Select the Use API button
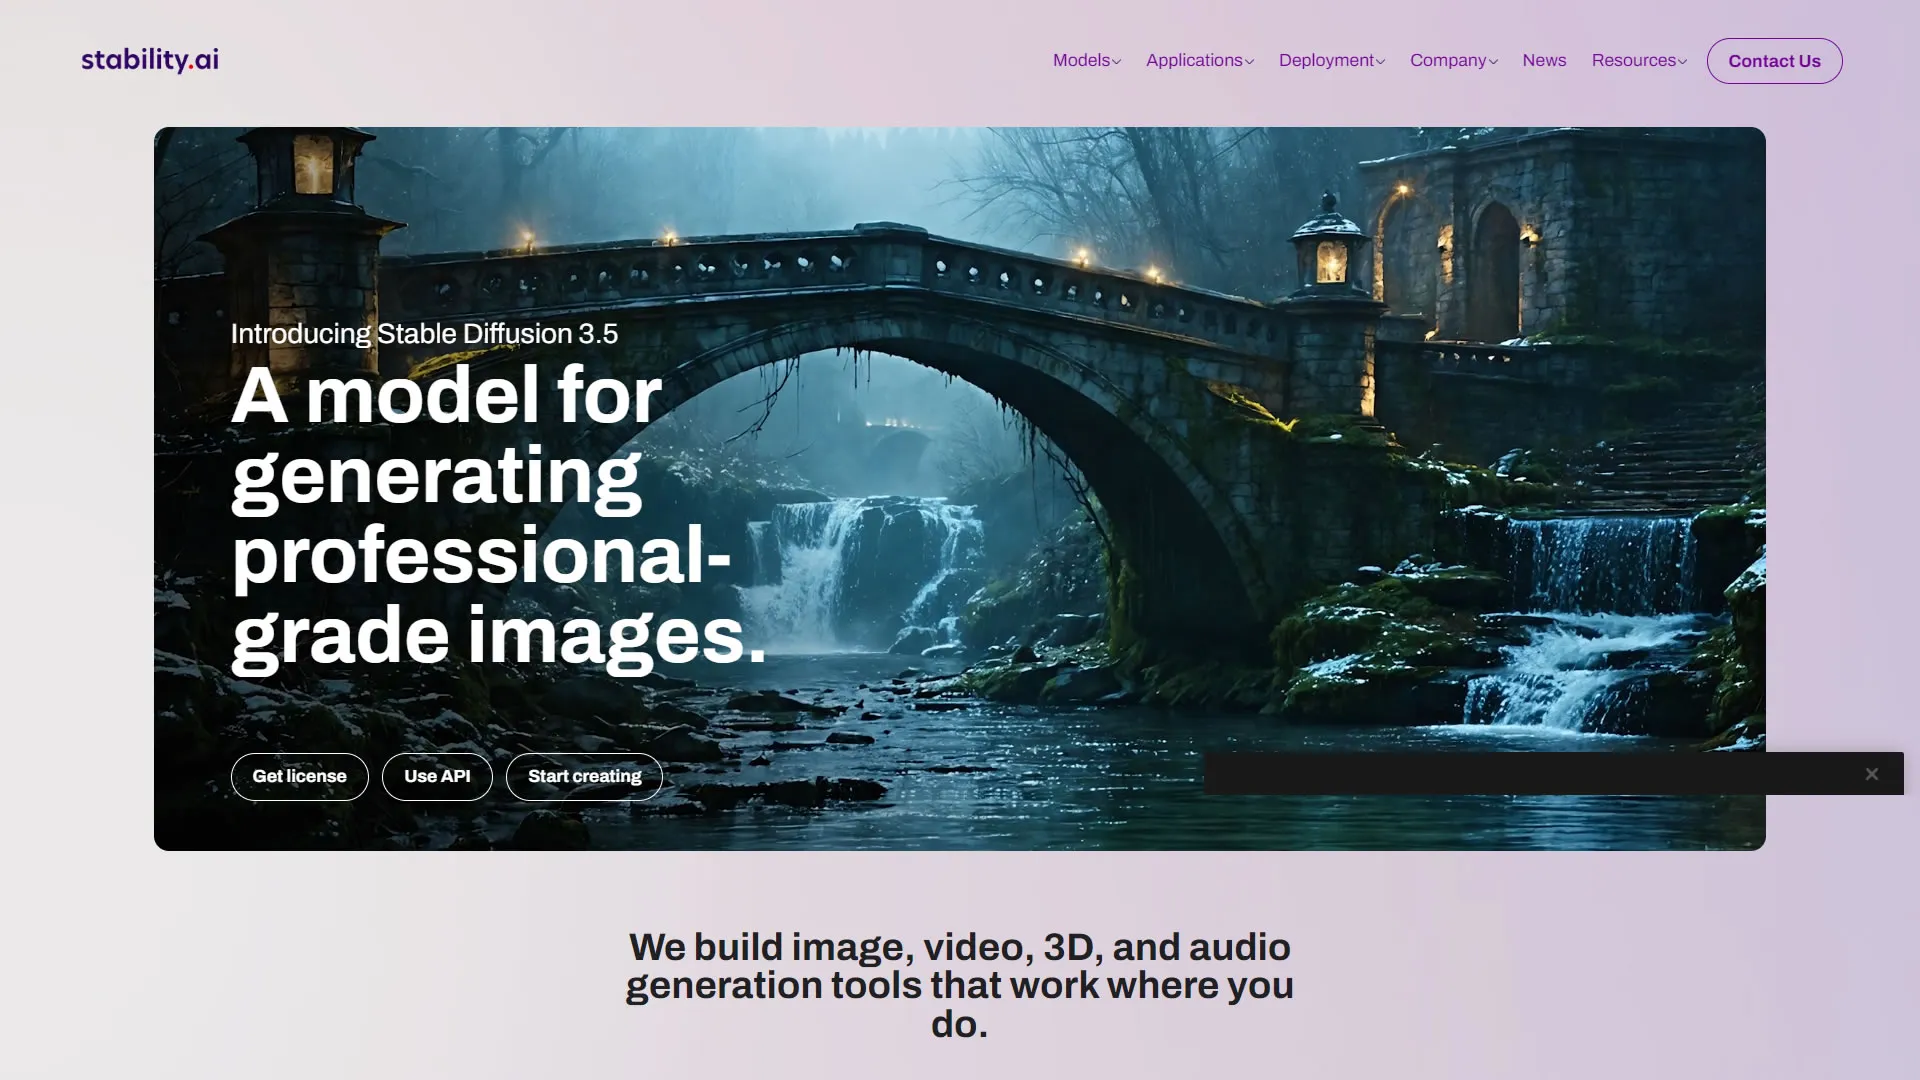The width and height of the screenshot is (1920, 1080). 437,776
